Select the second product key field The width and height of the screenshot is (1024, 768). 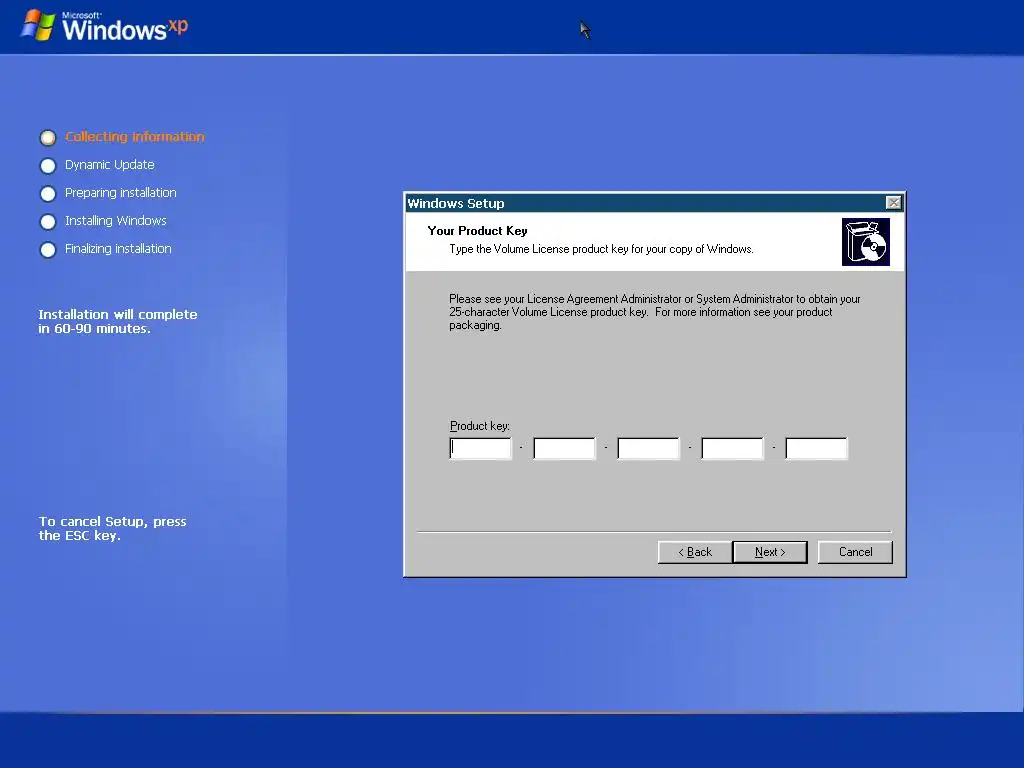564,449
